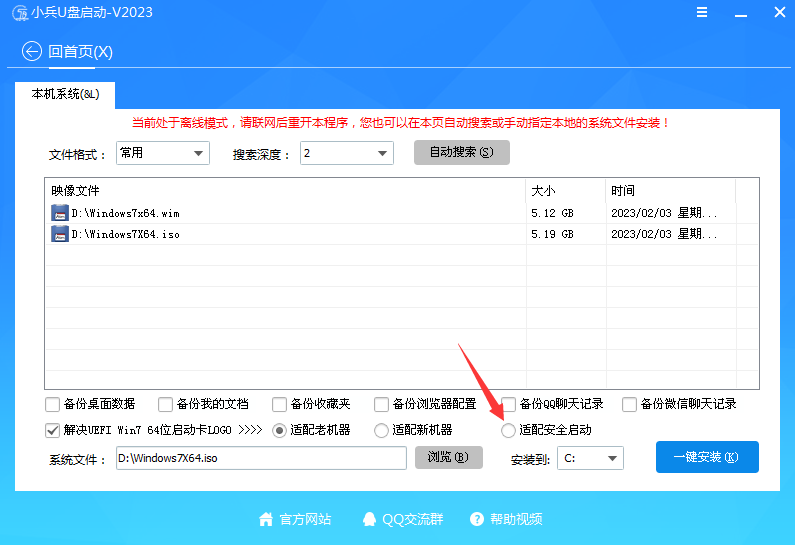Start install with 一键安装(K) button
The width and height of the screenshot is (795, 545).
(x=707, y=457)
